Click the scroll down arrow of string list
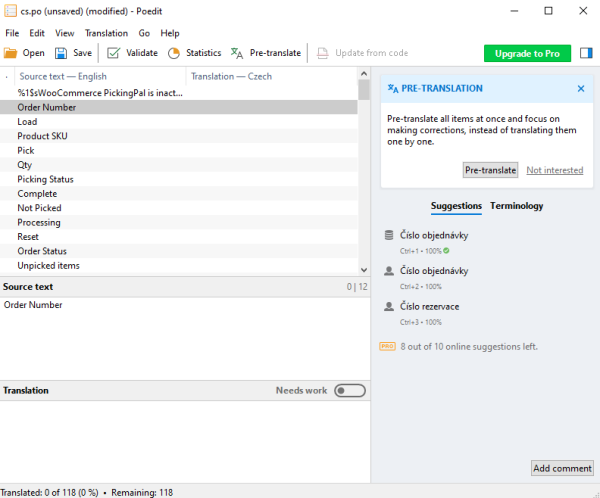Image resolution: width=600 pixels, height=498 pixels. click(364, 268)
